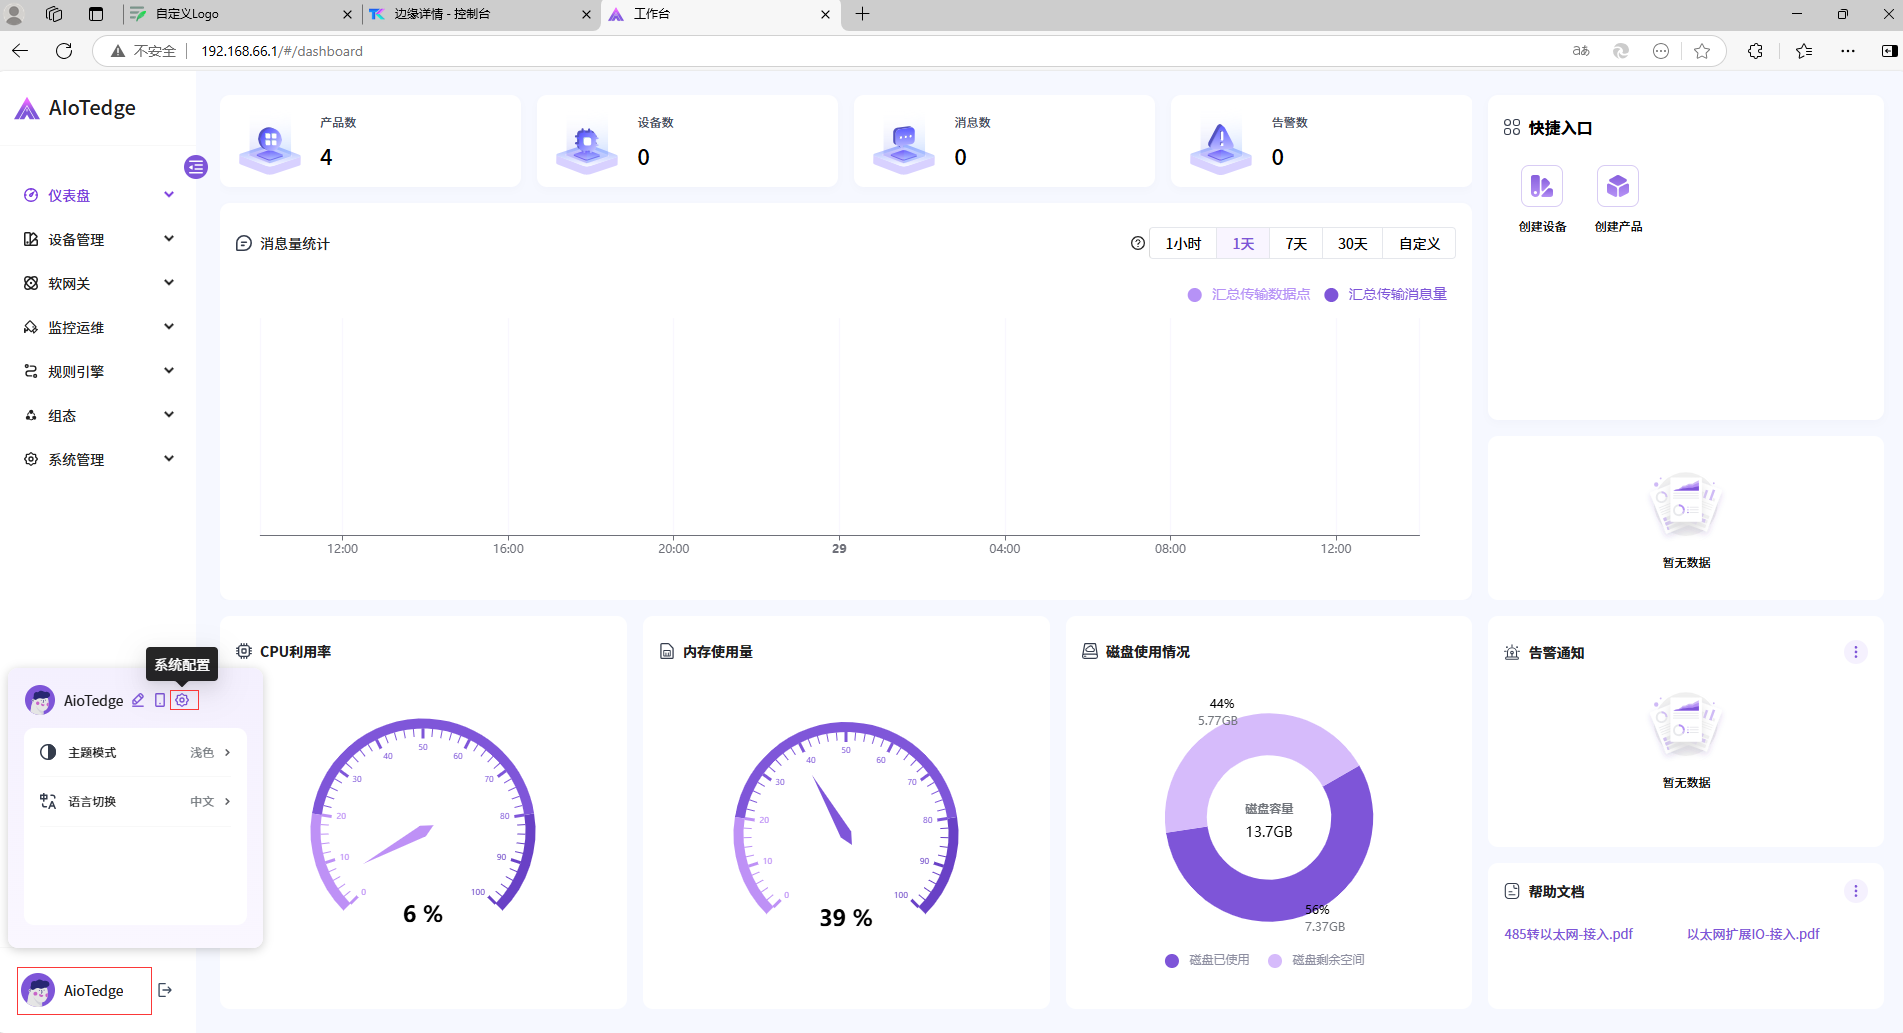This screenshot has width=1903, height=1033.
Task: Open the Create Product shortcut icon
Action: click(1617, 187)
